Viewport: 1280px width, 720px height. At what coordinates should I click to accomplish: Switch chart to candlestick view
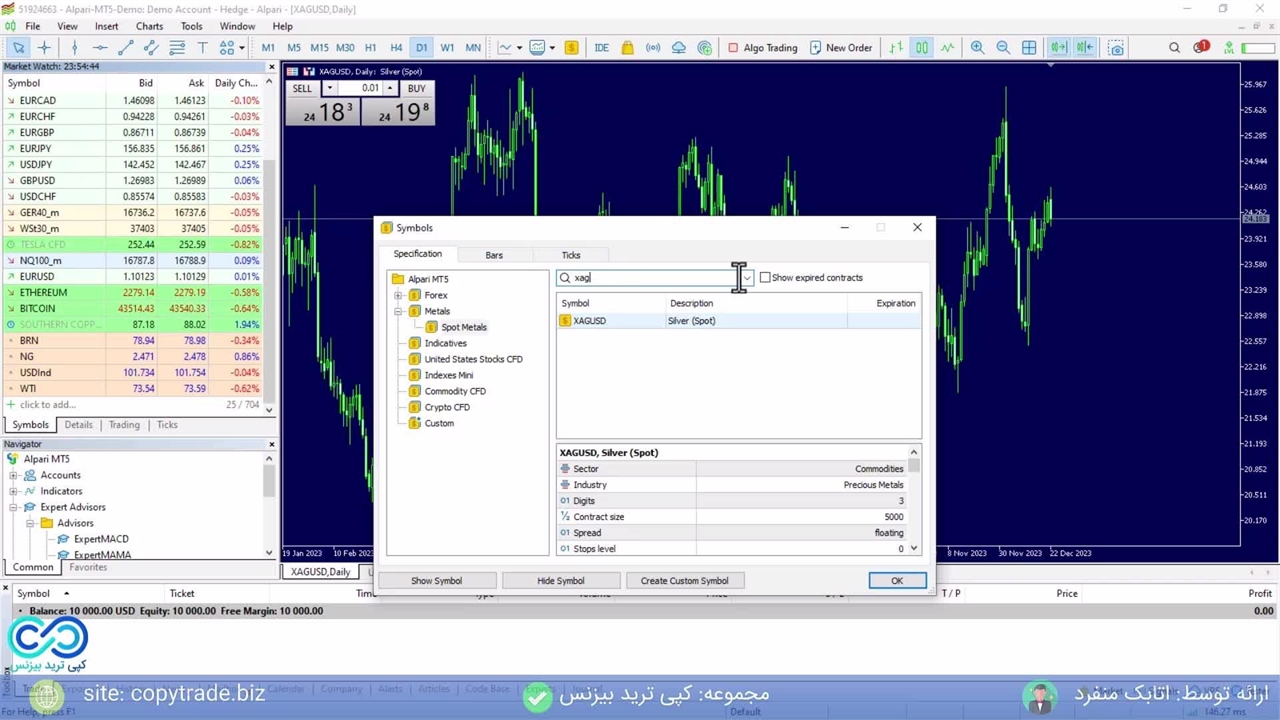pyautogui.click(x=921, y=47)
